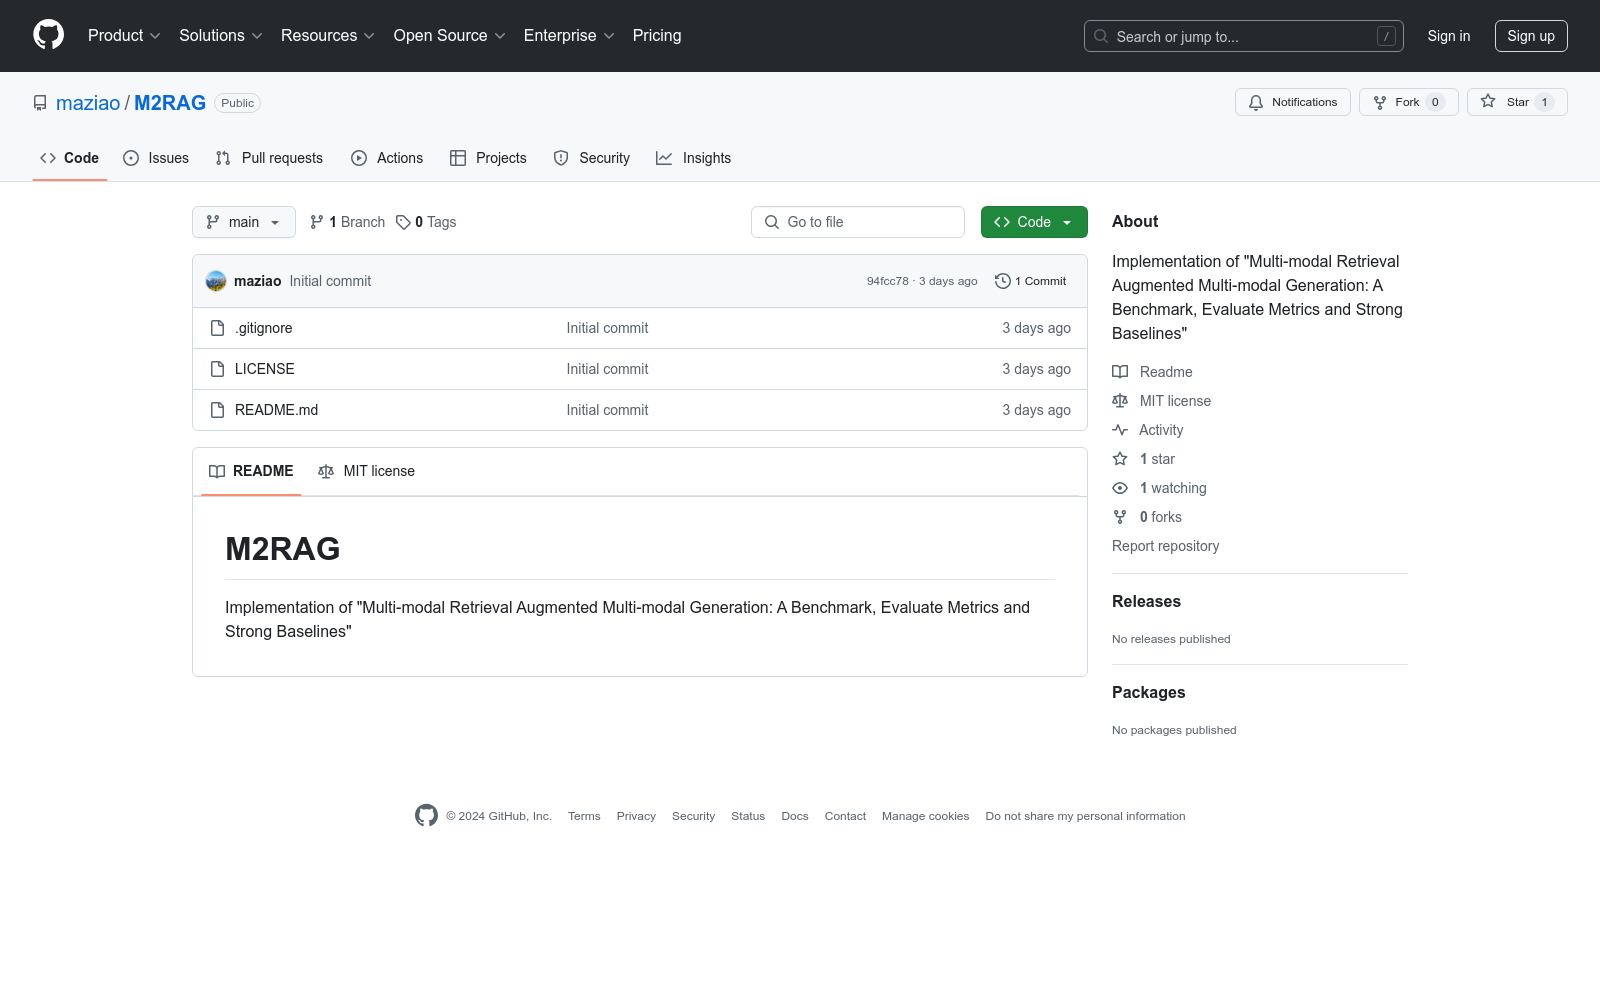Click maziao's avatar in the commit row

(x=216, y=281)
